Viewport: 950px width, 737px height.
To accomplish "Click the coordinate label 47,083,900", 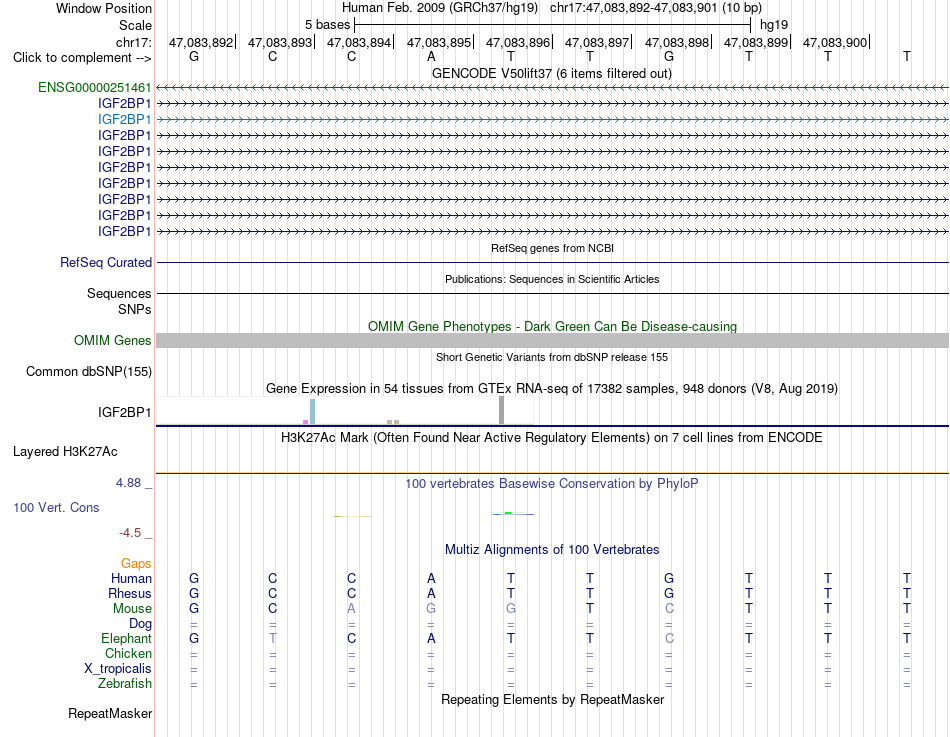I will [x=835, y=42].
